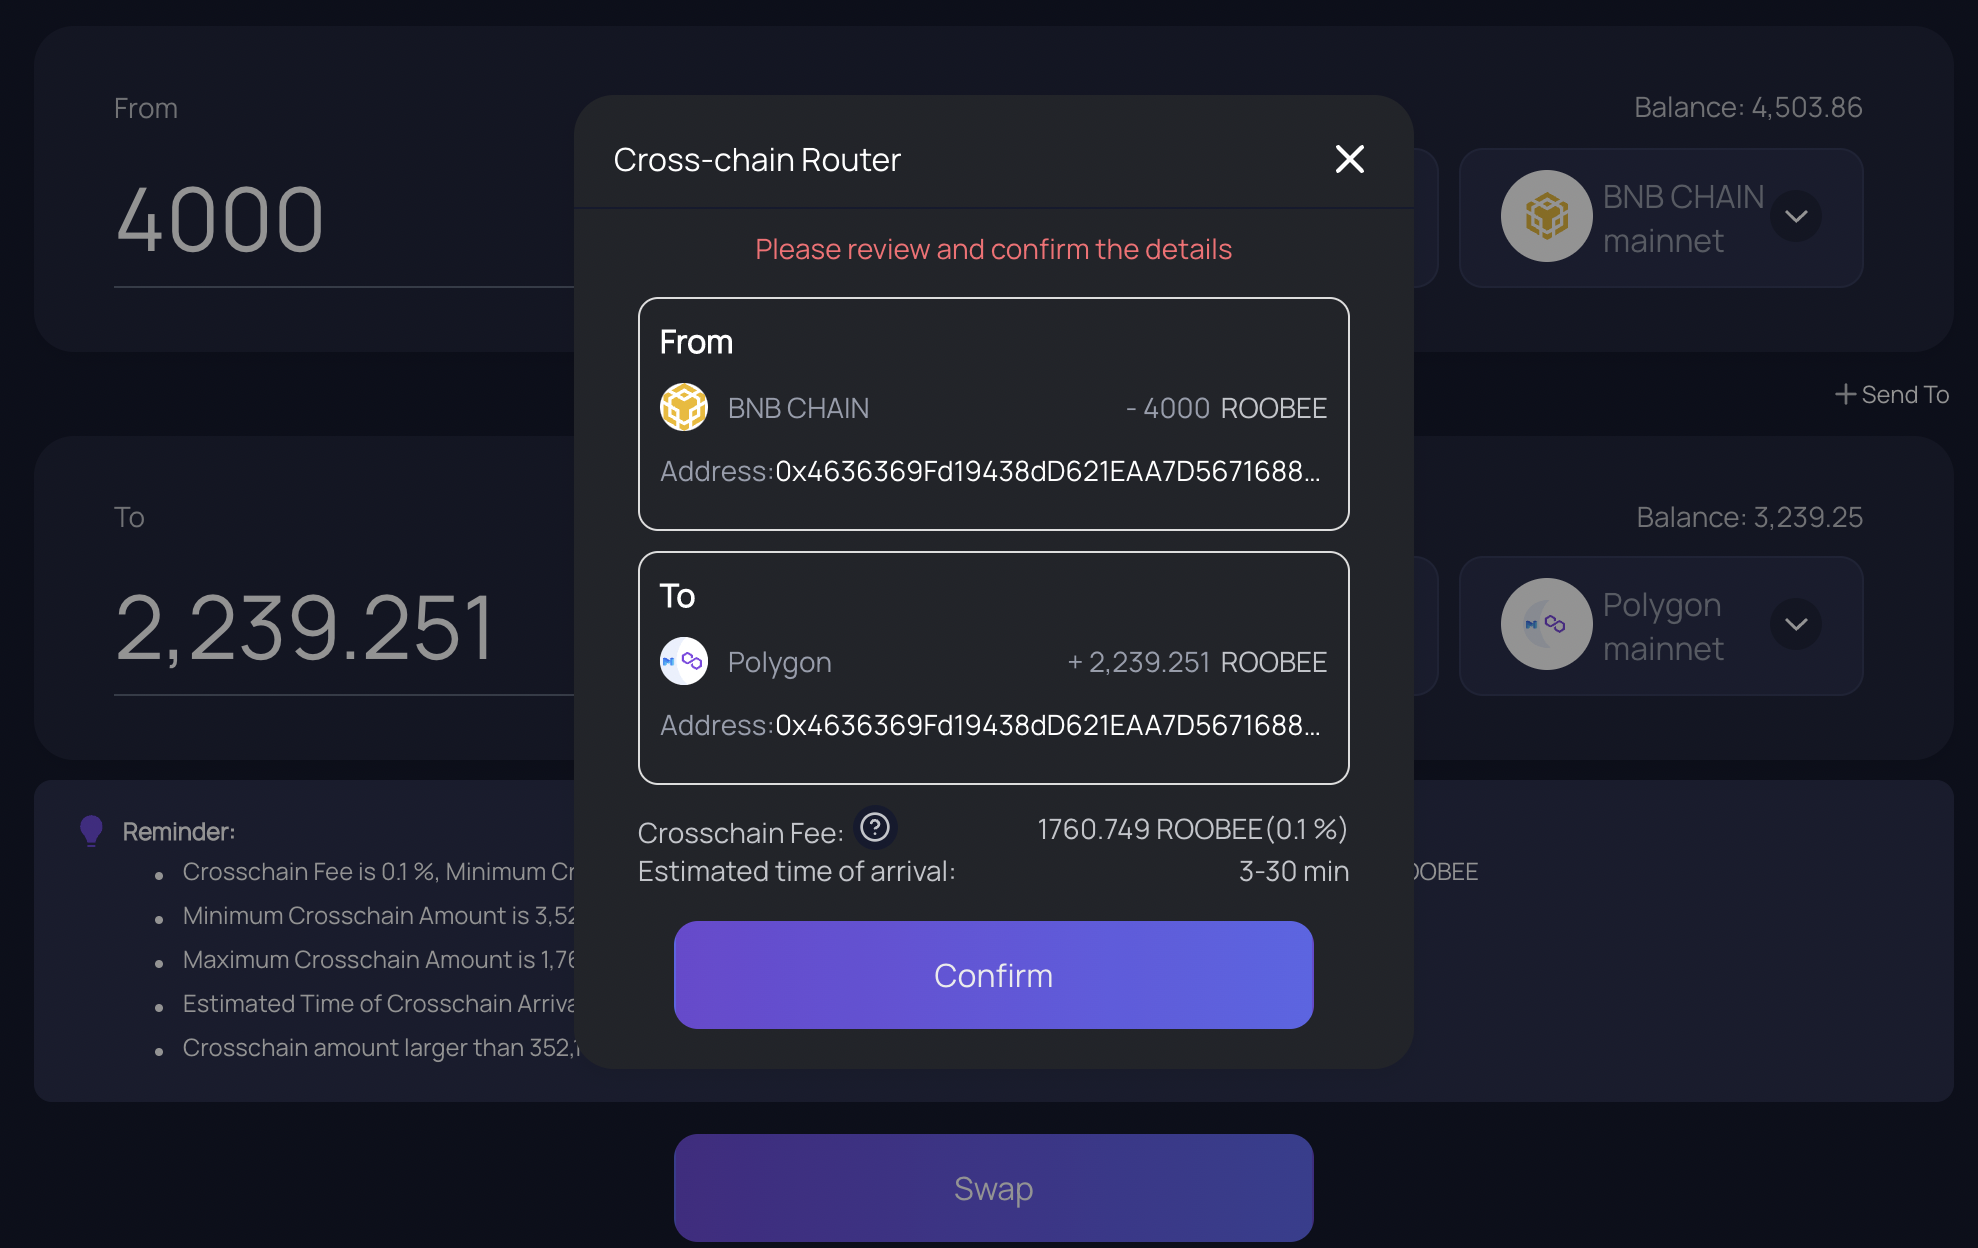Image resolution: width=1978 pixels, height=1248 pixels.
Task: Click the Crosschain Fee help question icon
Action: 875,828
